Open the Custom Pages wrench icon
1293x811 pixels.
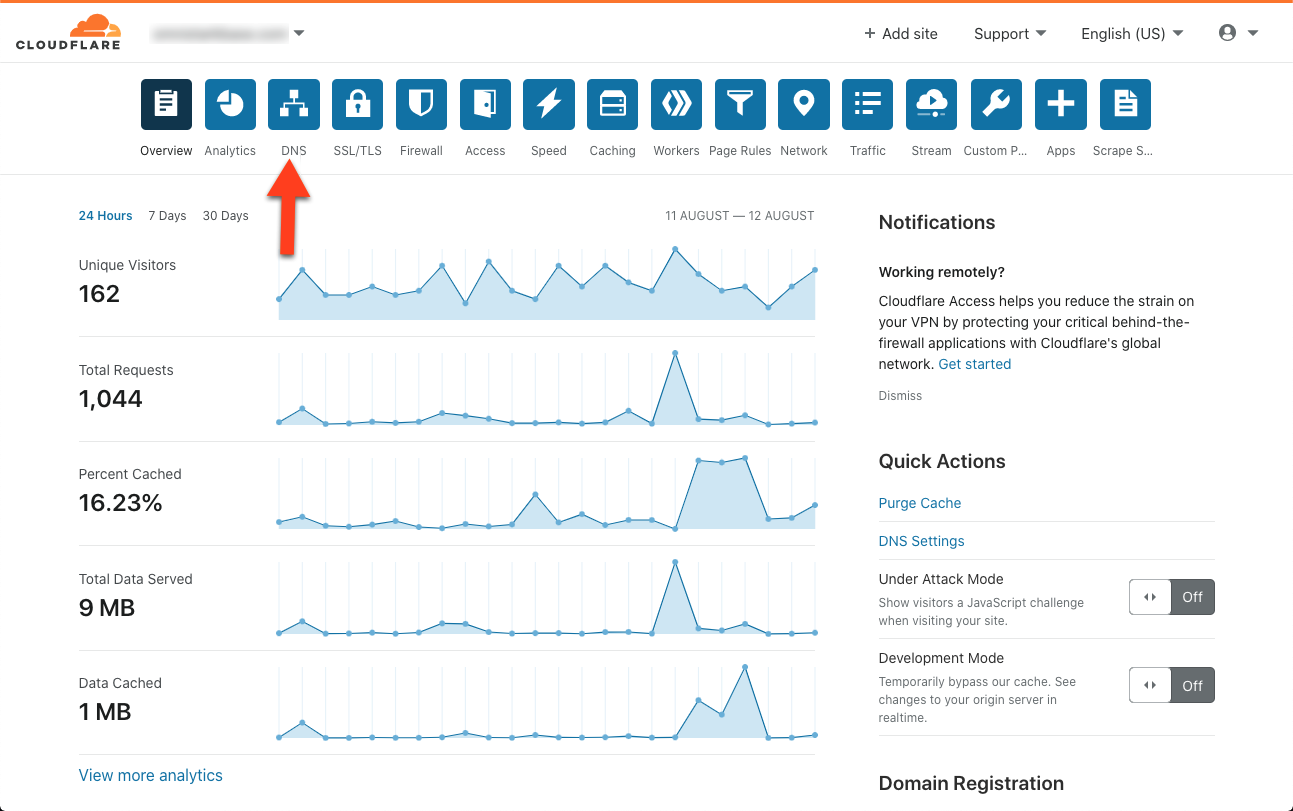point(996,105)
